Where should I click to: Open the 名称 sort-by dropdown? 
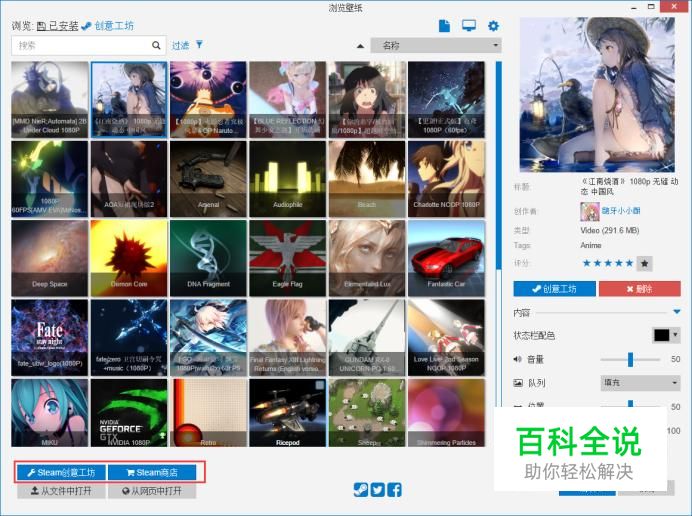point(436,45)
